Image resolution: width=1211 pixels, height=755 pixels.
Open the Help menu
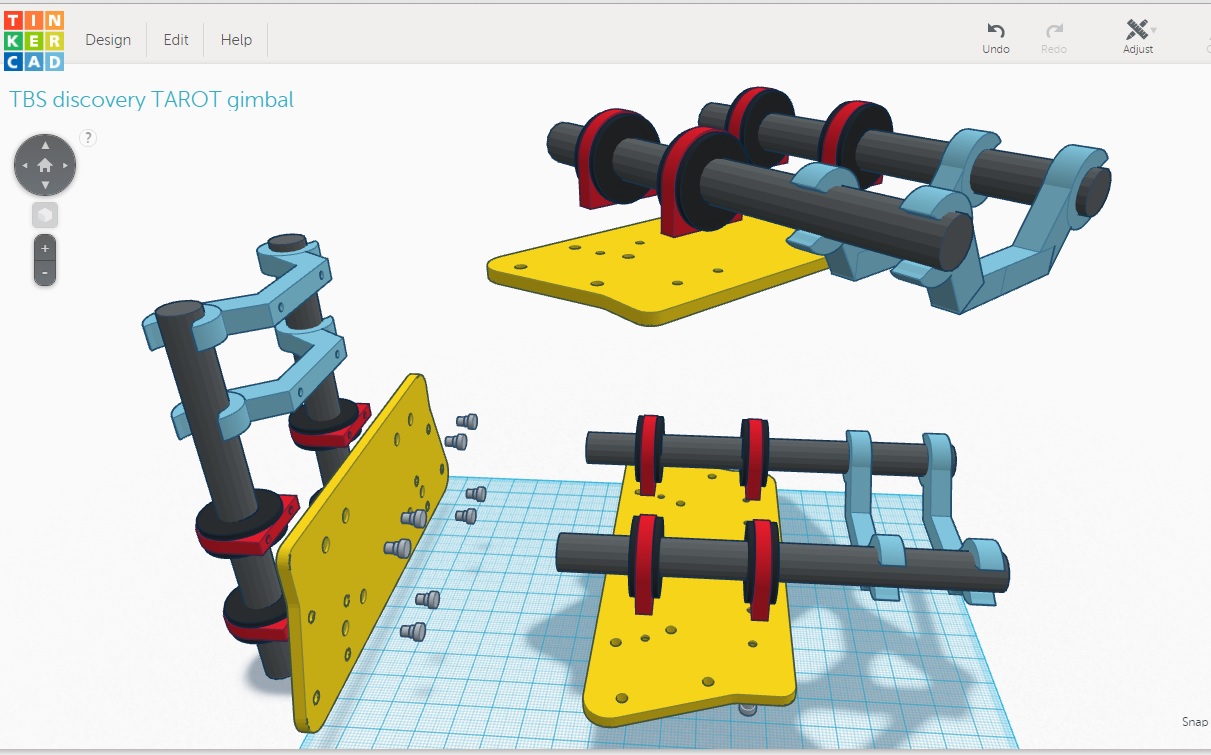point(236,40)
